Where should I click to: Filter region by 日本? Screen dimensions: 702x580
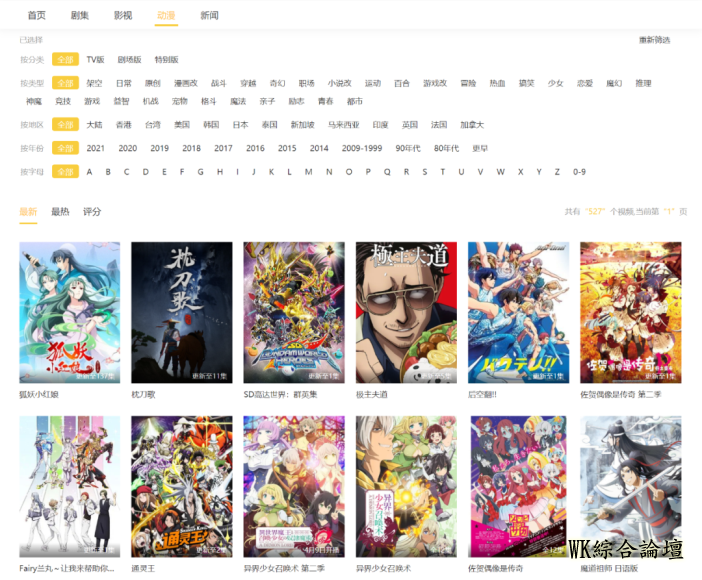click(240, 125)
